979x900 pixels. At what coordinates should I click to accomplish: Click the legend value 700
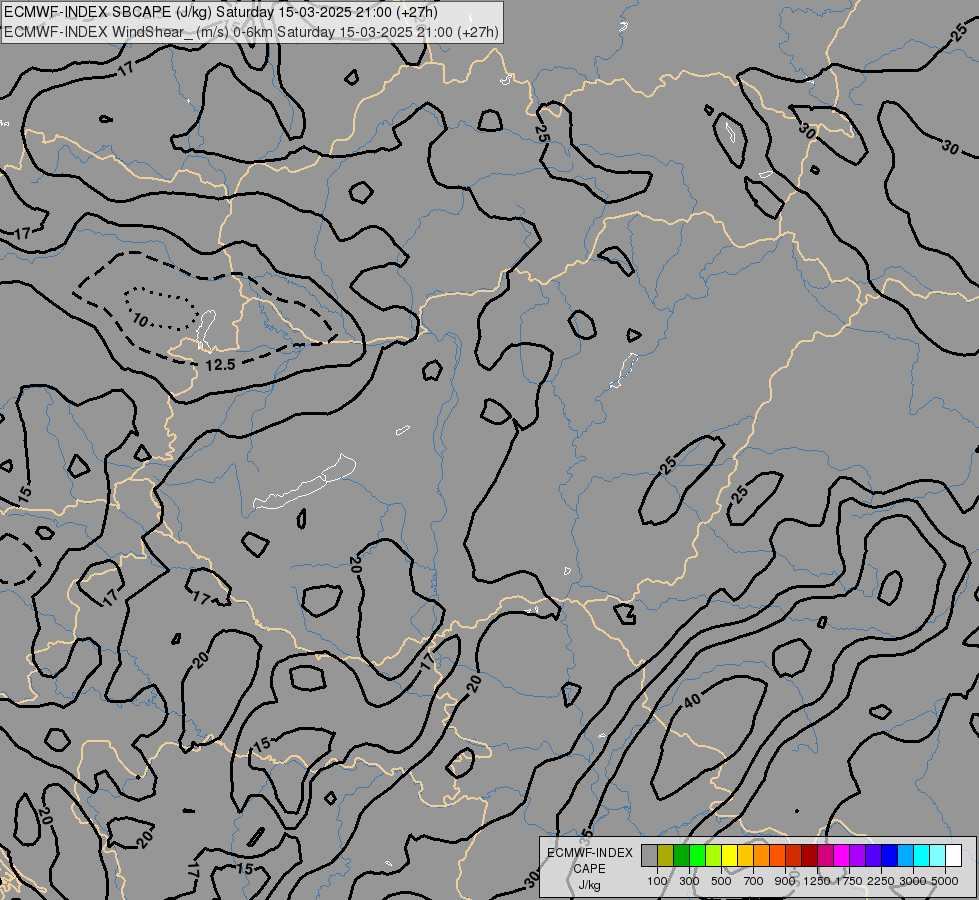tap(754, 881)
